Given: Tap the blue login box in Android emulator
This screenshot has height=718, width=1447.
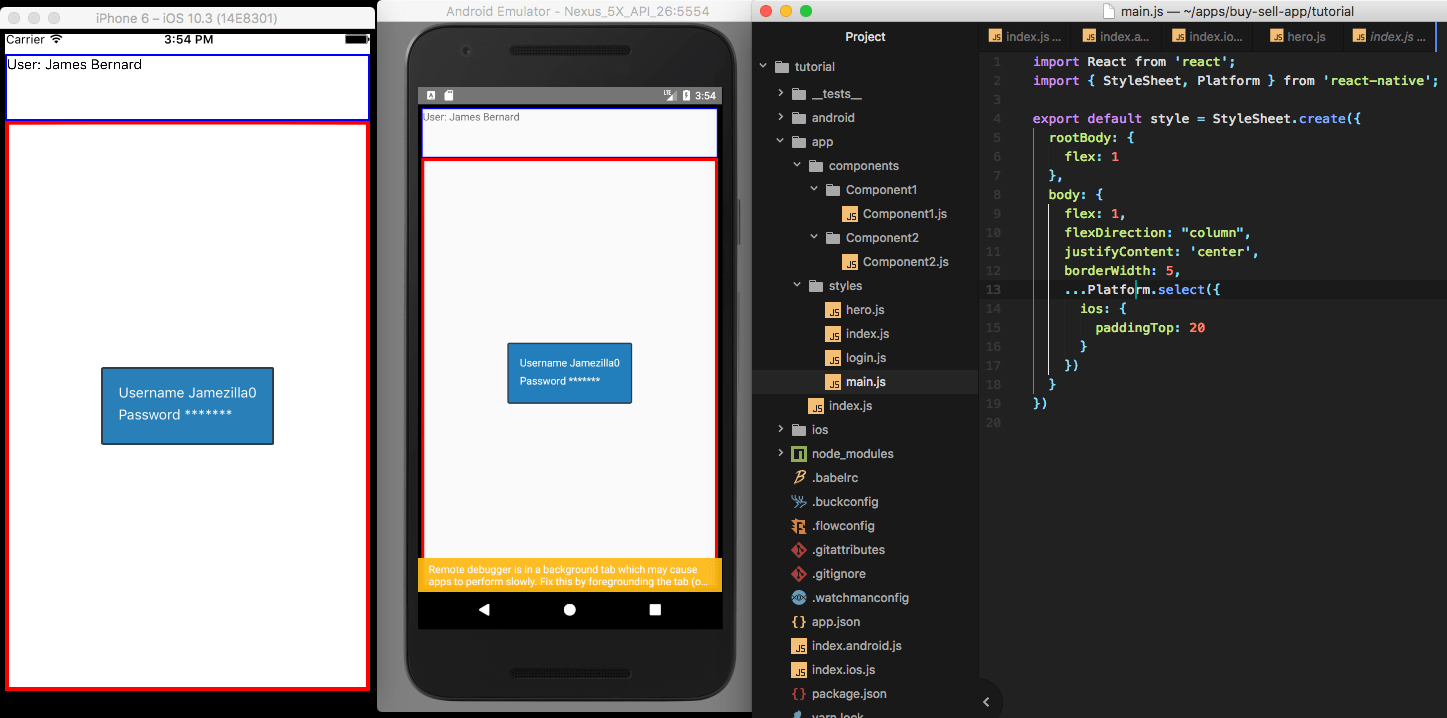Looking at the screenshot, I should (x=570, y=373).
